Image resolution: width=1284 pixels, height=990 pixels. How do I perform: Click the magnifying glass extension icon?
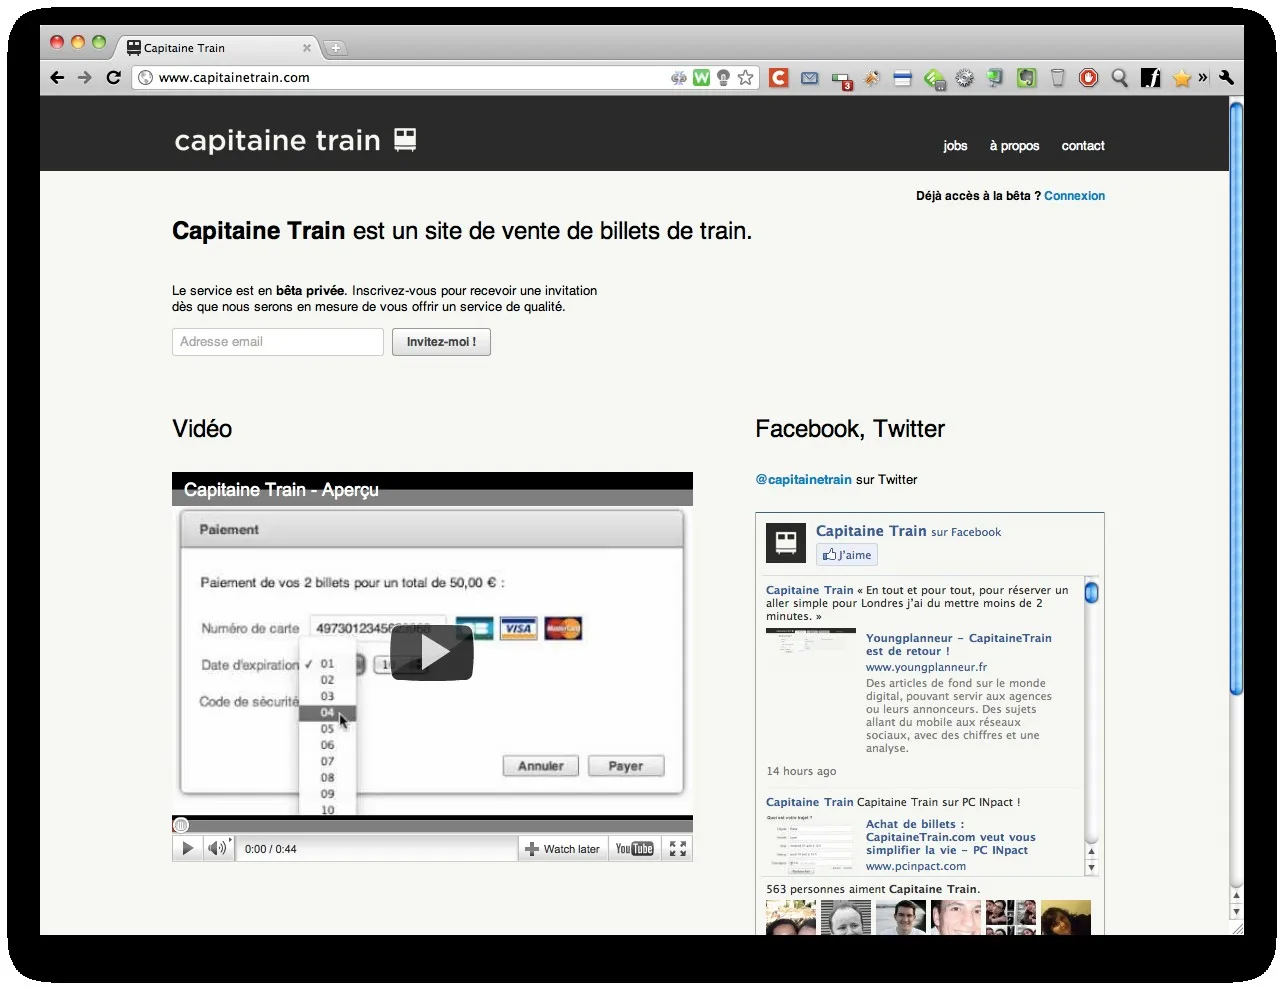point(1120,78)
